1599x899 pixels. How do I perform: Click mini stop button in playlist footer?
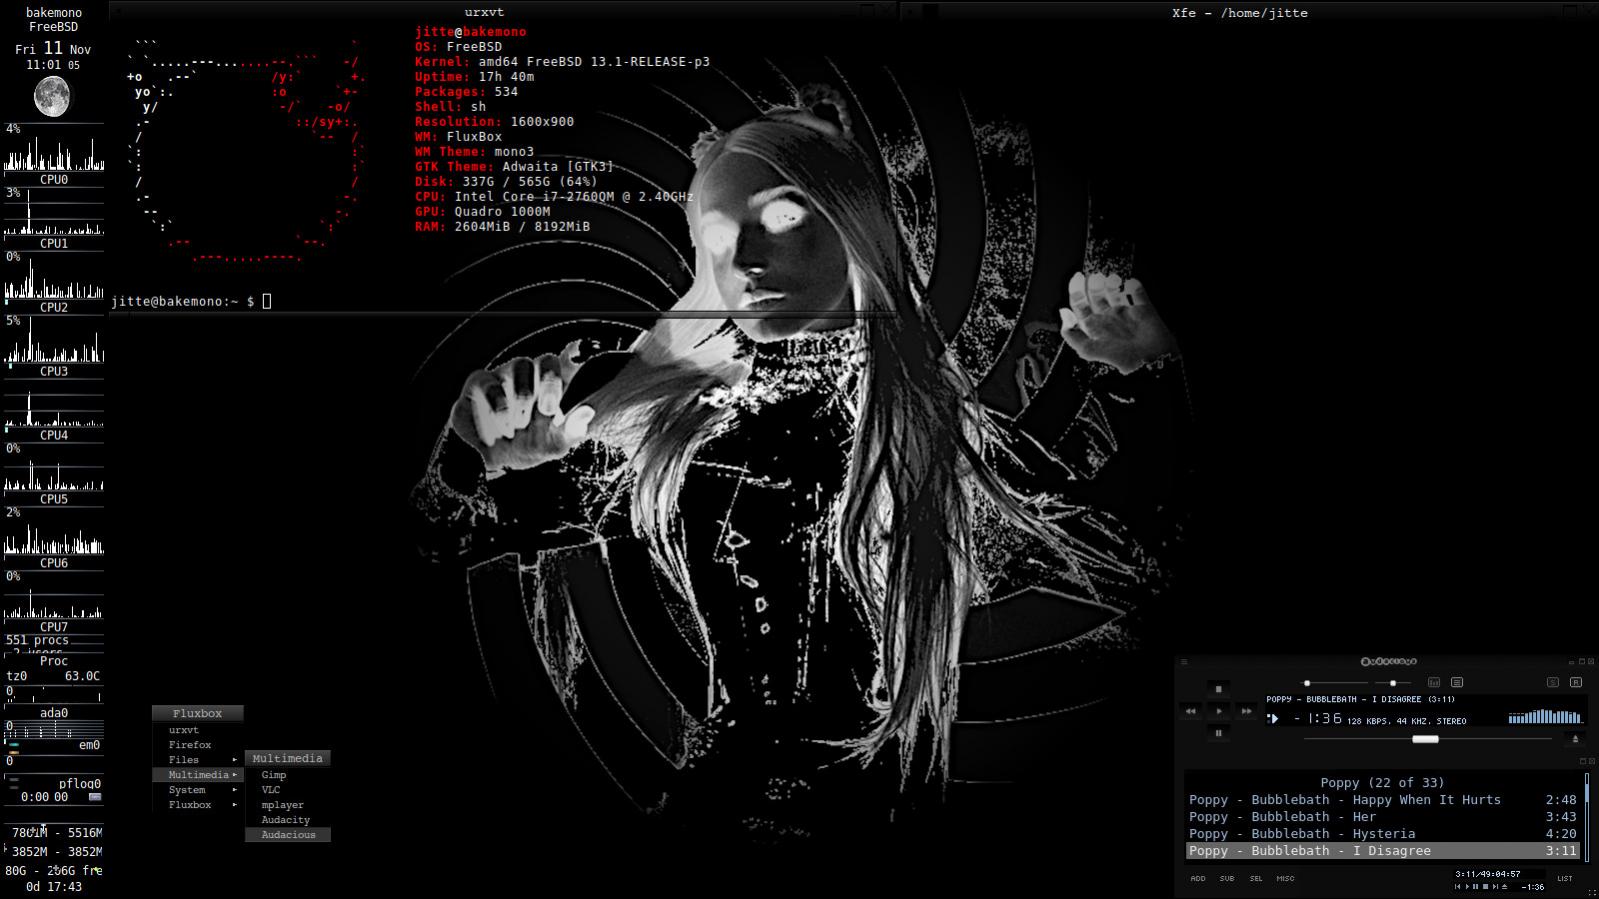tap(1485, 887)
